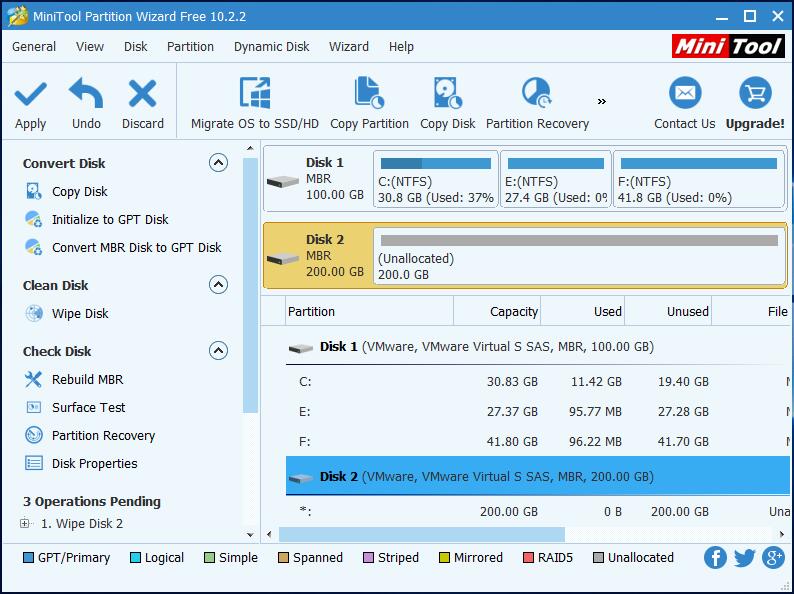Open the Dynamic Disk menu
Viewport: 794px width, 594px height.
point(271,47)
